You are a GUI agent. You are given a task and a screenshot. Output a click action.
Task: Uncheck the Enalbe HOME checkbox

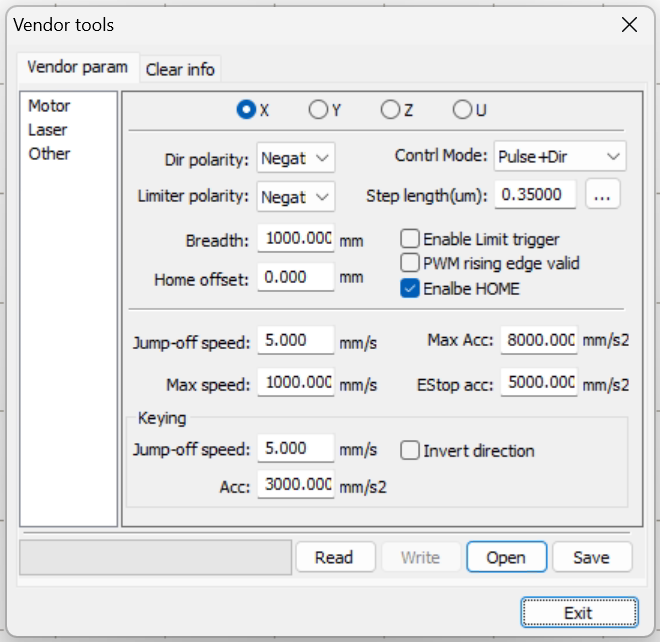pyautogui.click(x=410, y=288)
